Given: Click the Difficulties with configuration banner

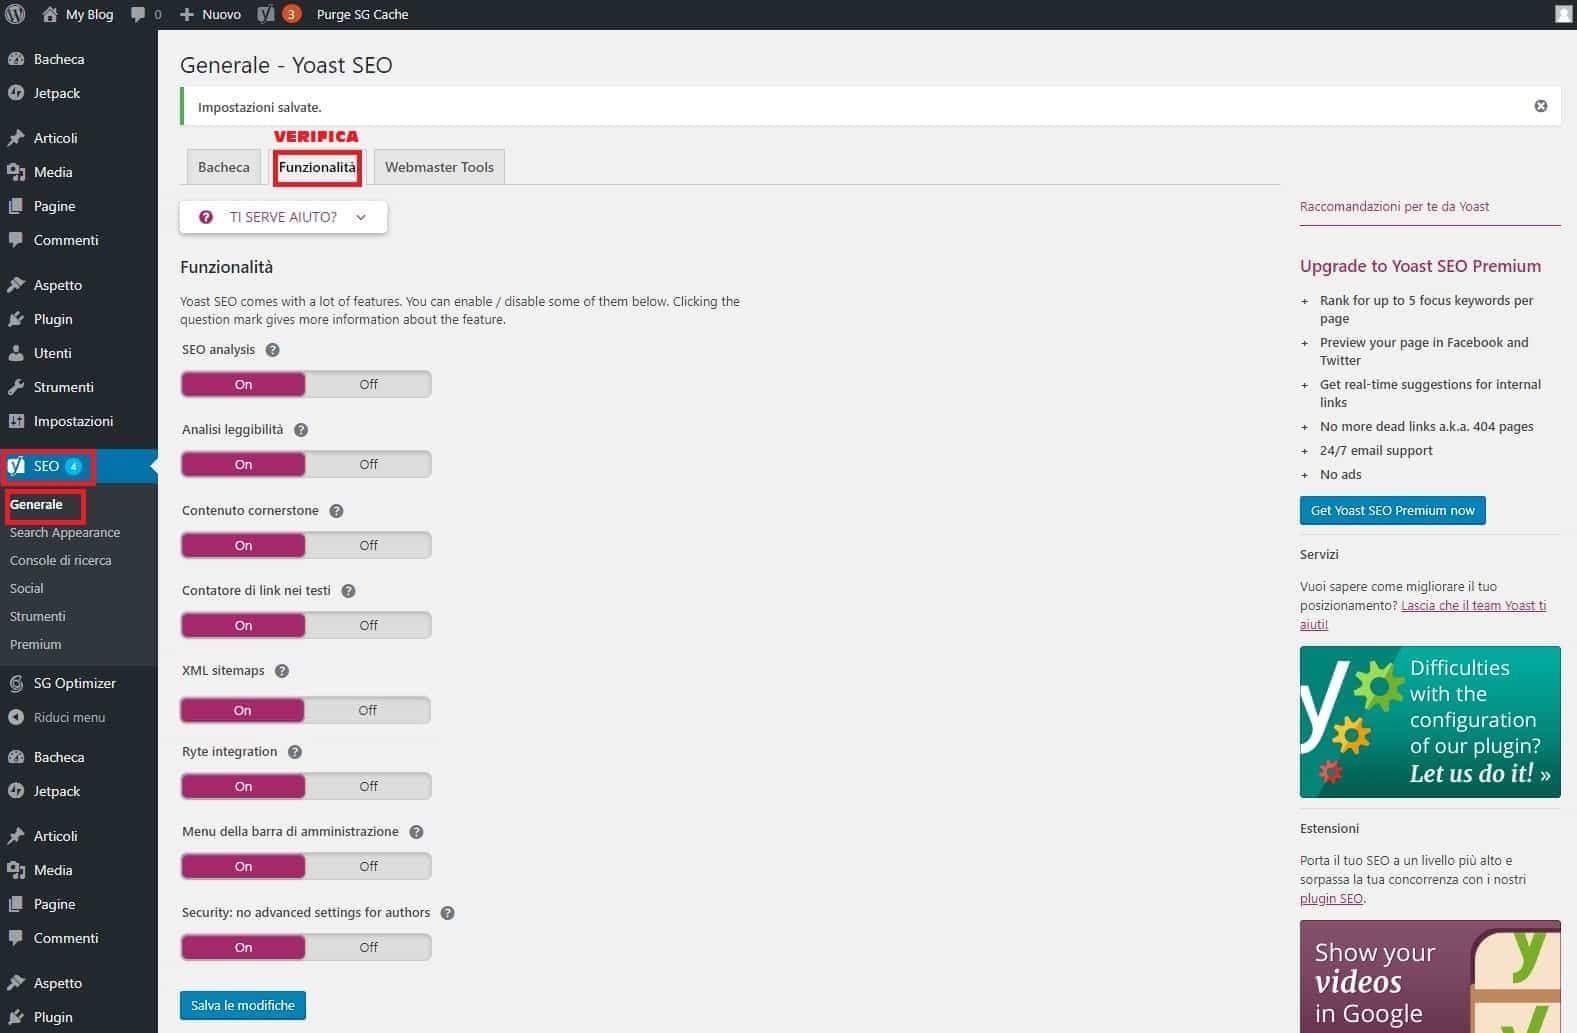Looking at the screenshot, I should [1429, 721].
